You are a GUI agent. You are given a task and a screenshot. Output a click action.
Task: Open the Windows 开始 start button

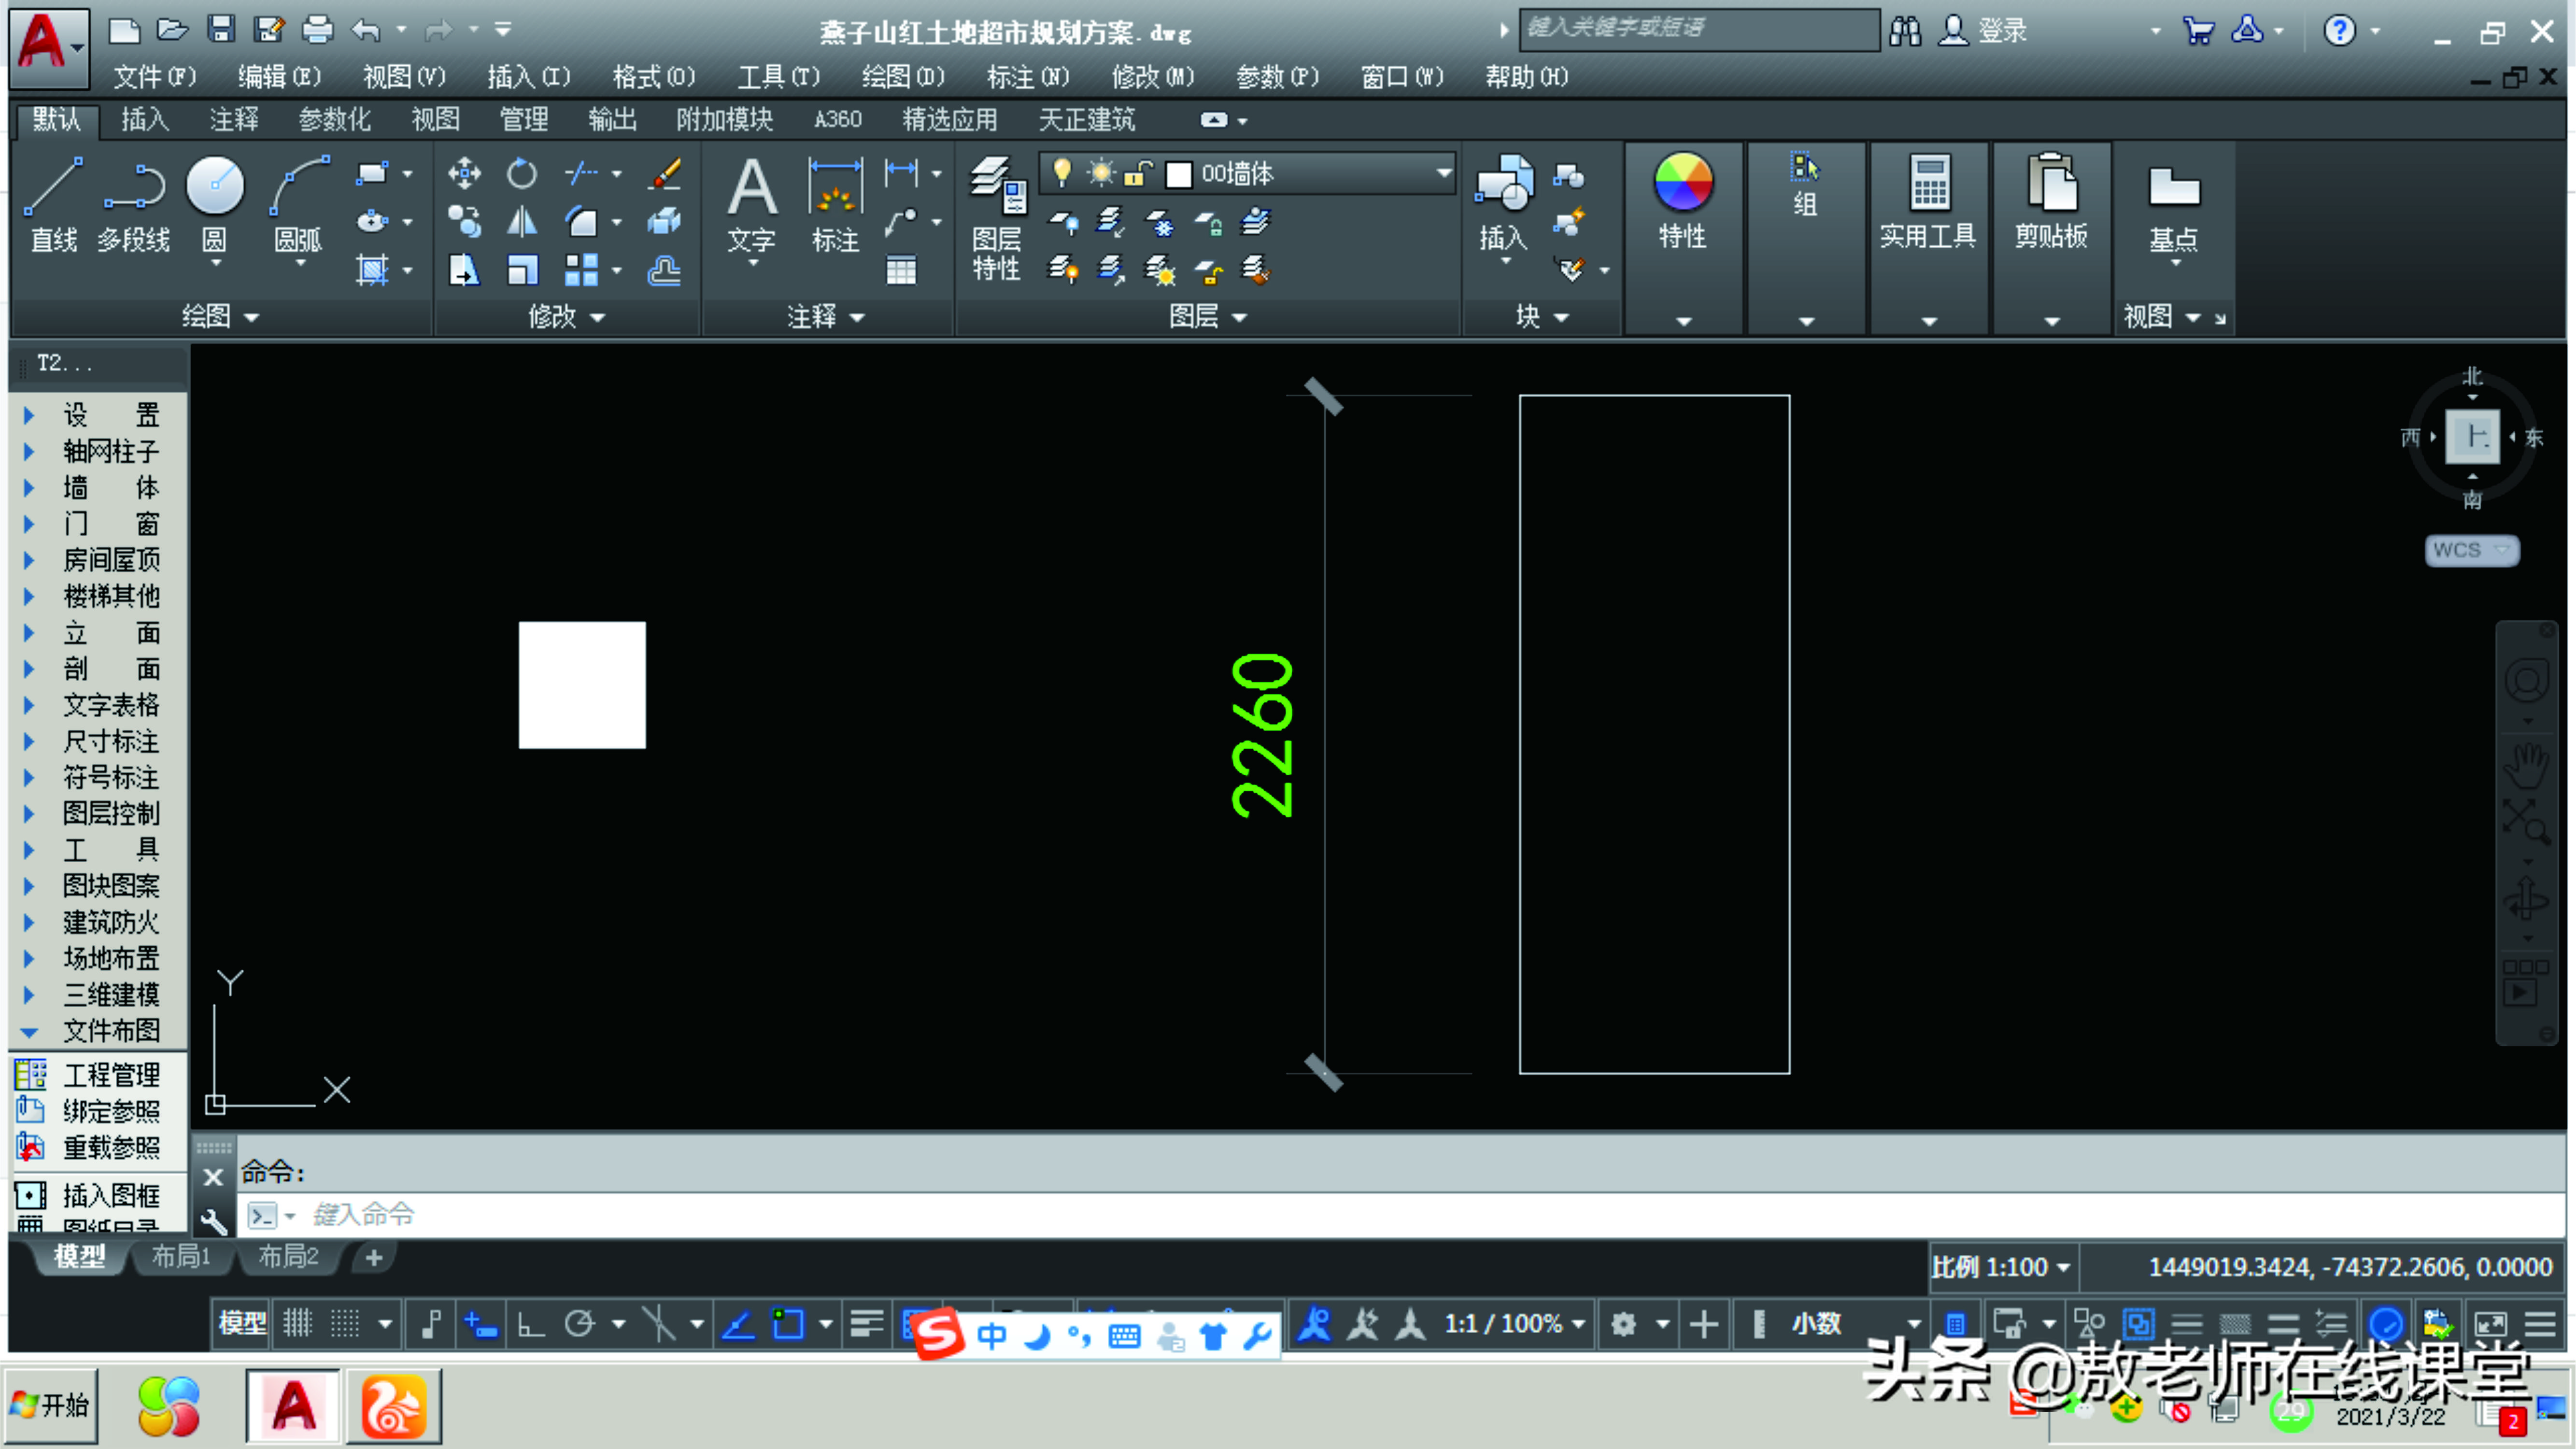(x=52, y=1406)
